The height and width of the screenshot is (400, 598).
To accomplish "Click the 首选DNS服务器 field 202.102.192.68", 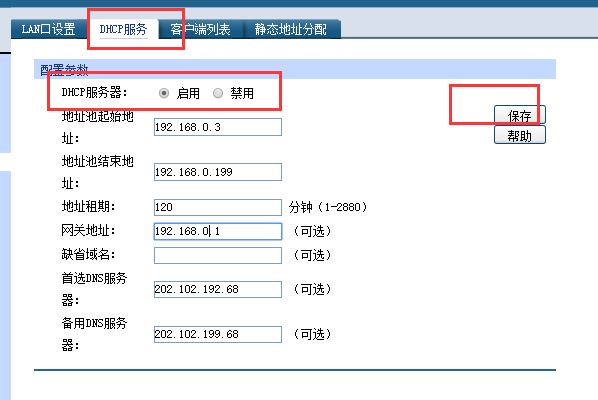I will [218, 289].
